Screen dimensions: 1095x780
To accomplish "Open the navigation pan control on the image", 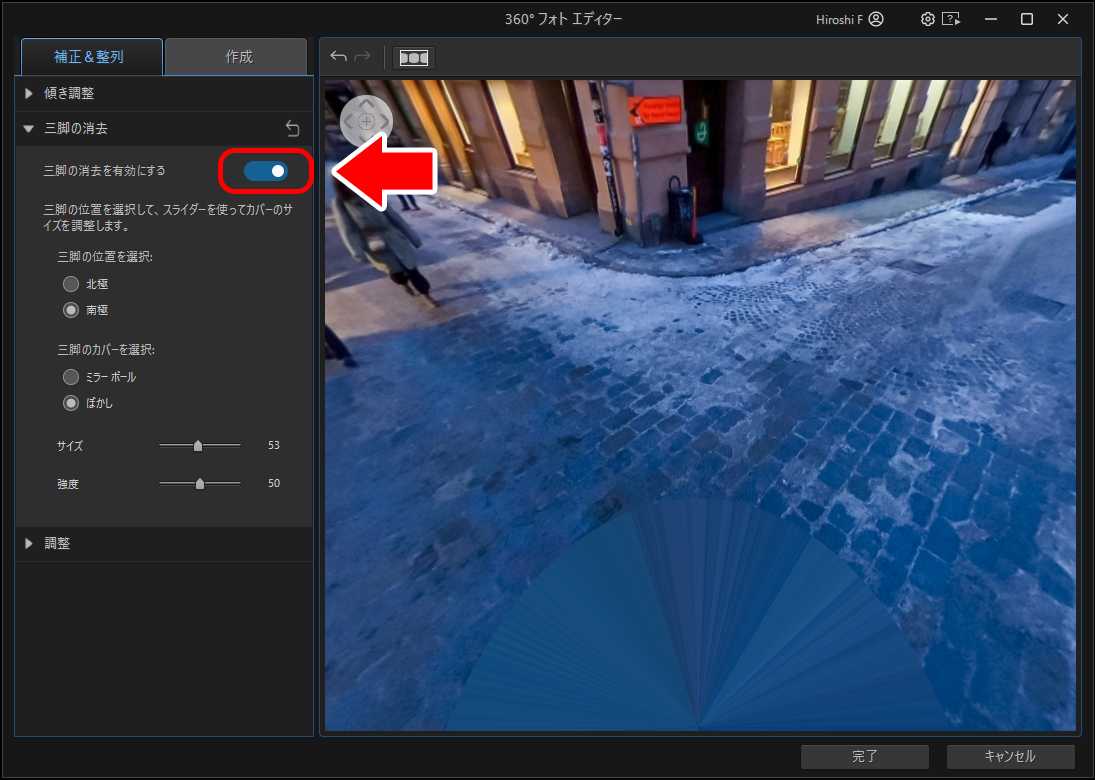I will pyautogui.click(x=367, y=120).
